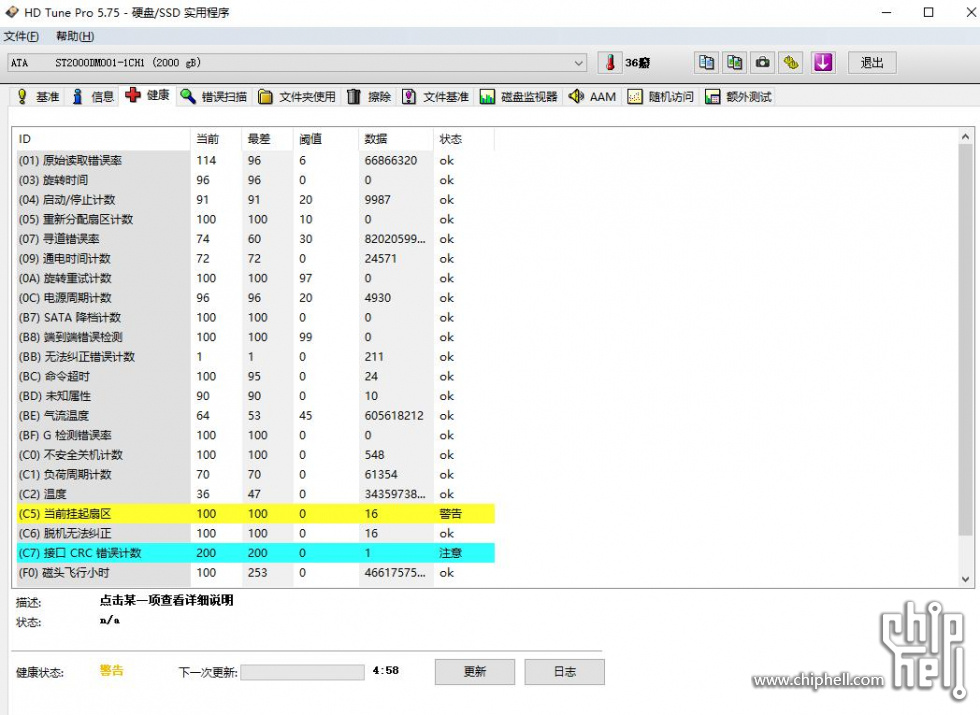Select the (BB) 无法纠正错误计数 row
The height and width of the screenshot is (715, 980).
(x=254, y=357)
